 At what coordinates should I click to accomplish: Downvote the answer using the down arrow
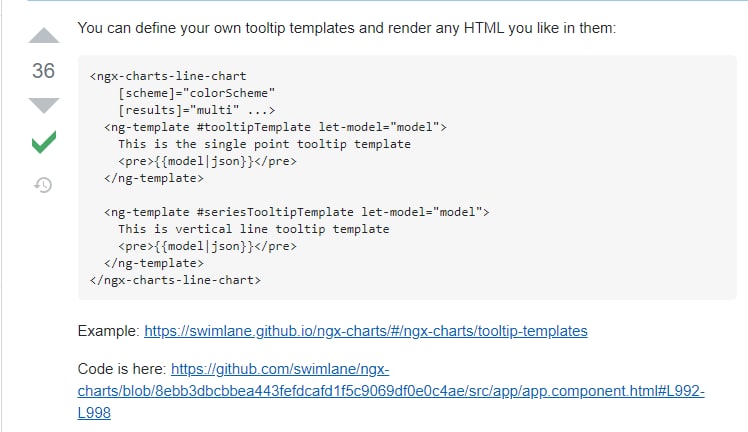43,105
